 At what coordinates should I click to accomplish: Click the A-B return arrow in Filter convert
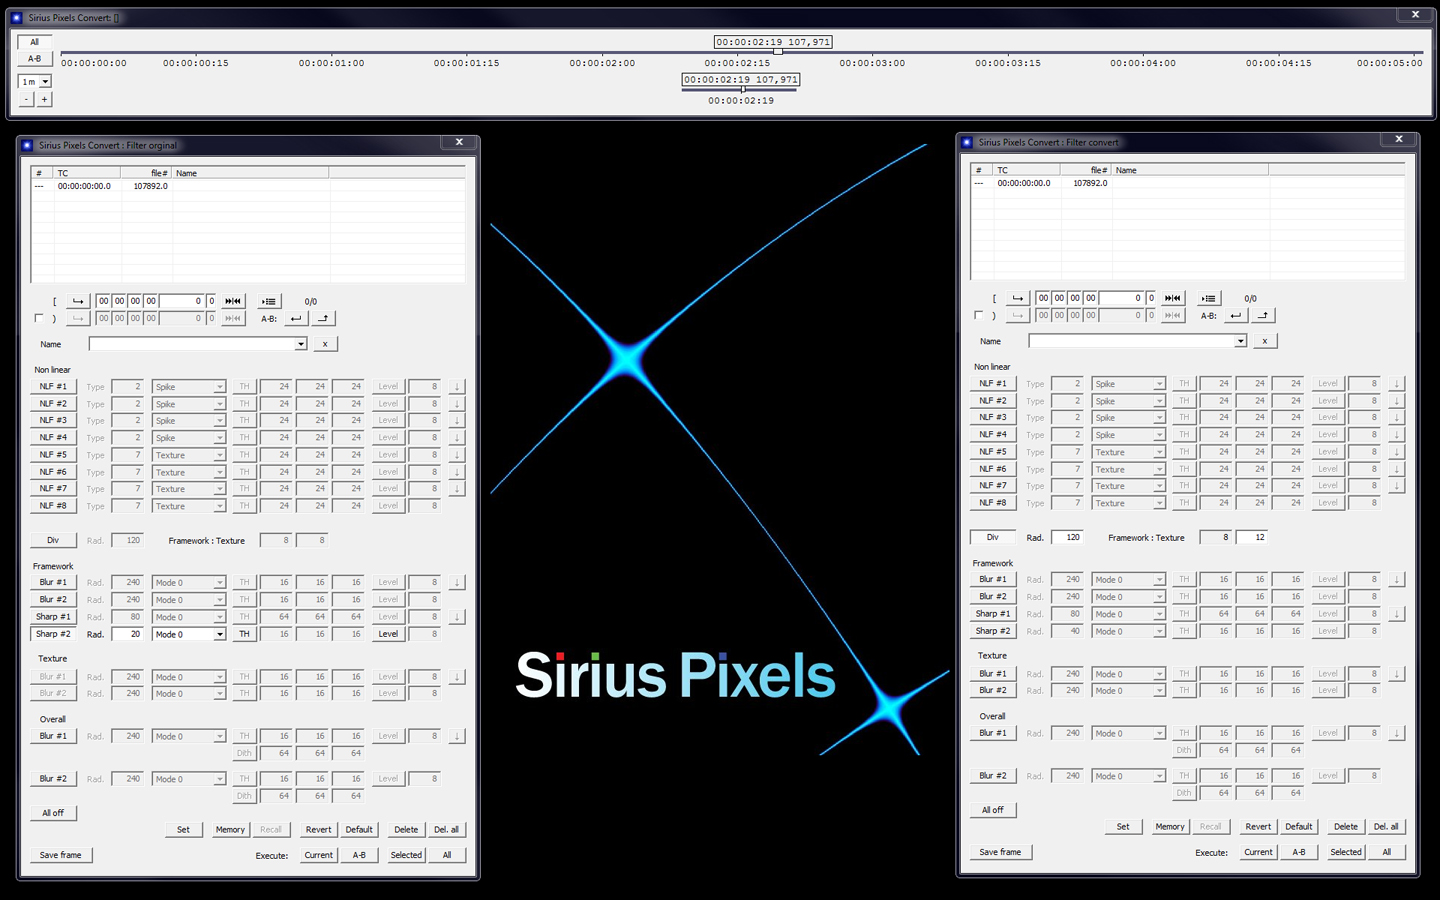click(1236, 315)
